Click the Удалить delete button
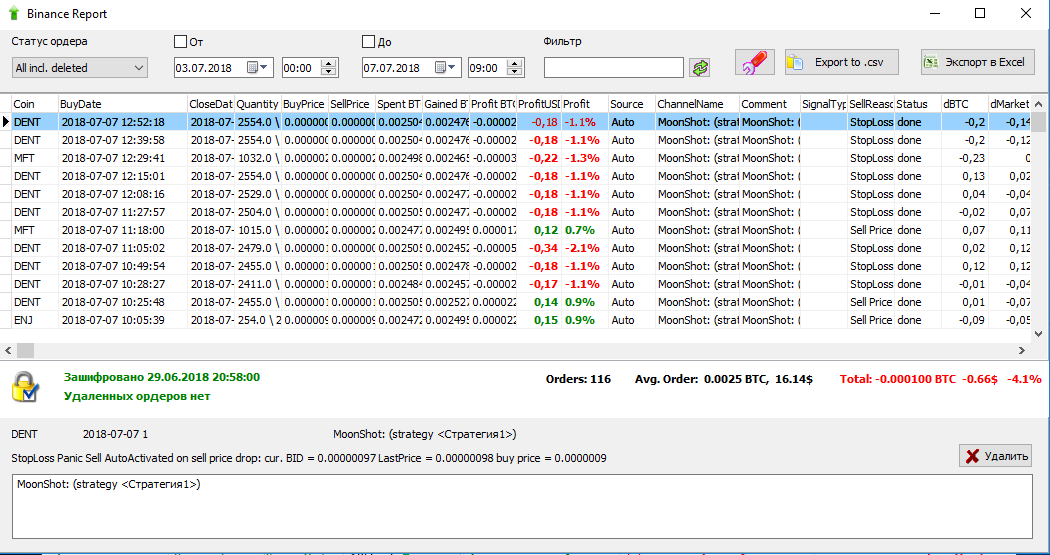This screenshot has width=1050, height=555. 996,457
